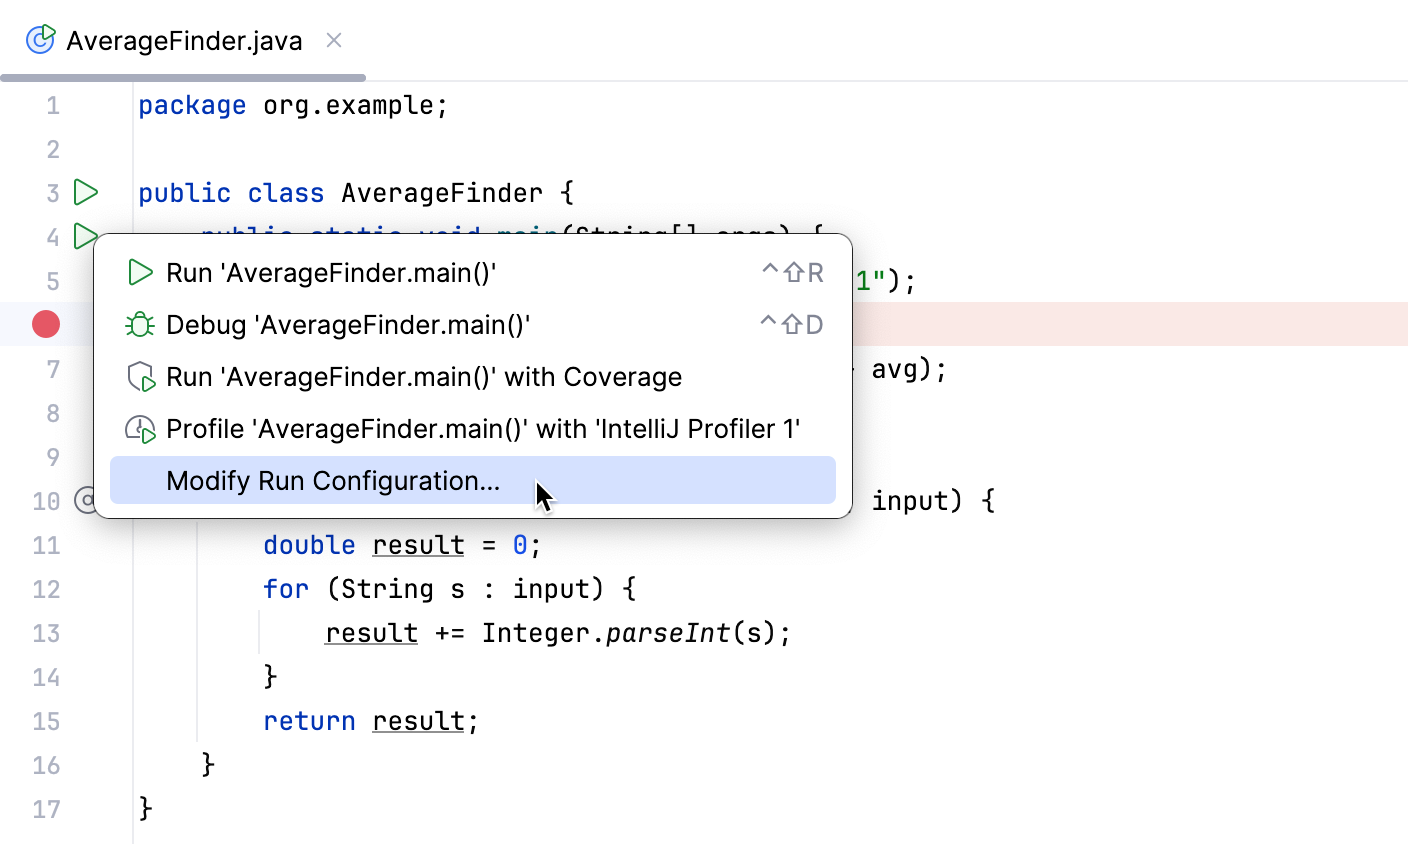
Task: Click the underlined result variable on line 11
Action: point(418,545)
